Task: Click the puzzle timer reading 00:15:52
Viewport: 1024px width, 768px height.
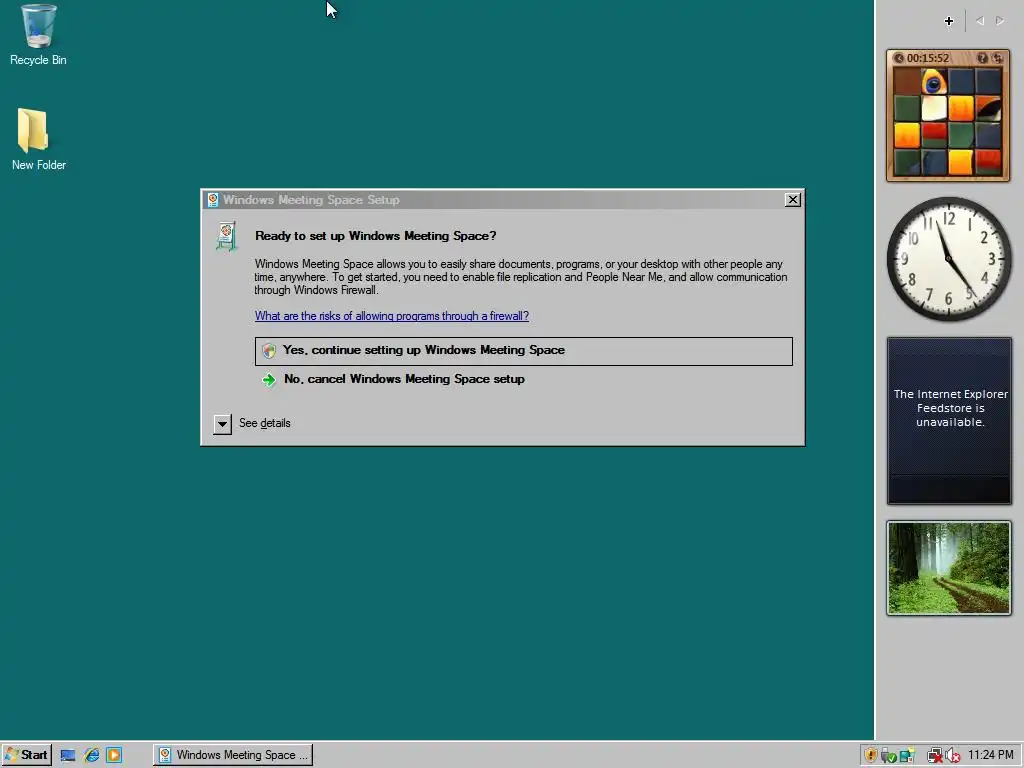Action: tap(927, 58)
